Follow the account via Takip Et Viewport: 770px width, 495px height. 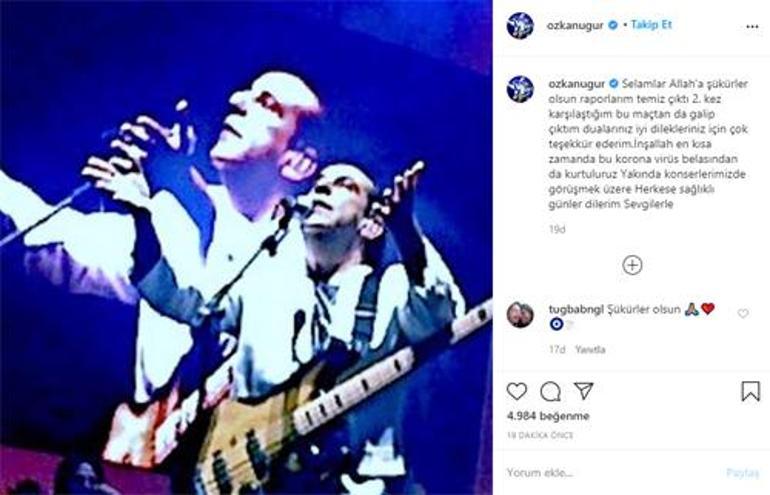[x=651, y=25]
